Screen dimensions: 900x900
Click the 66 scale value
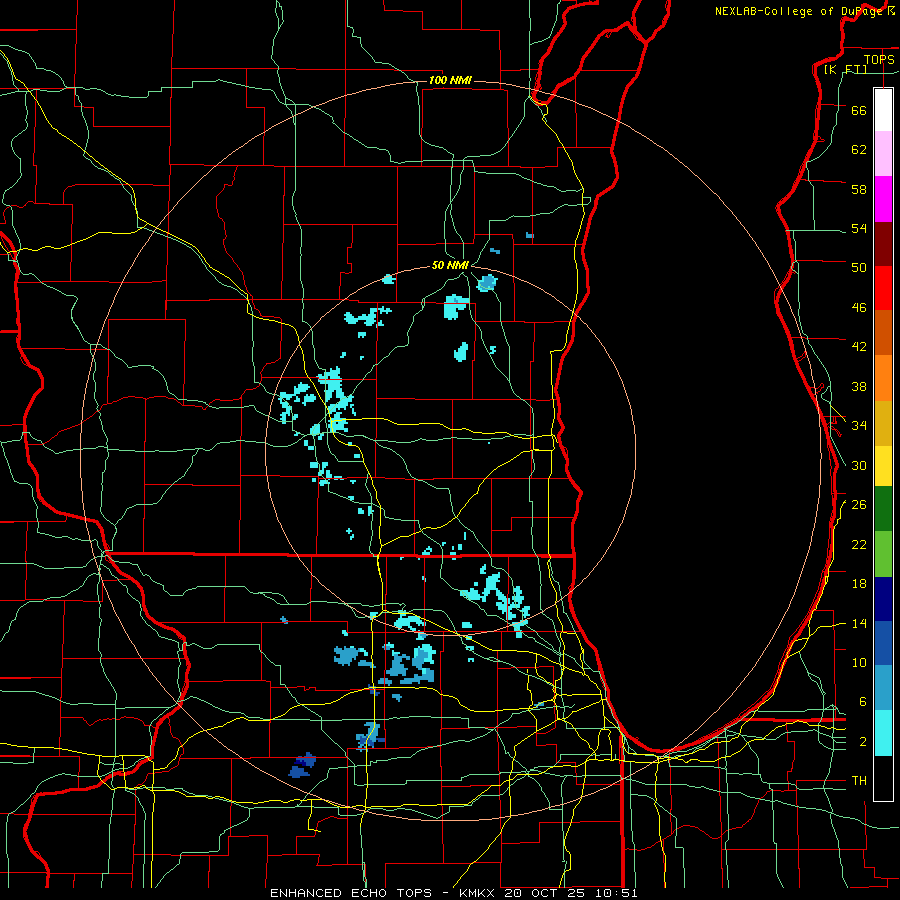pyautogui.click(x=859, y=110)
